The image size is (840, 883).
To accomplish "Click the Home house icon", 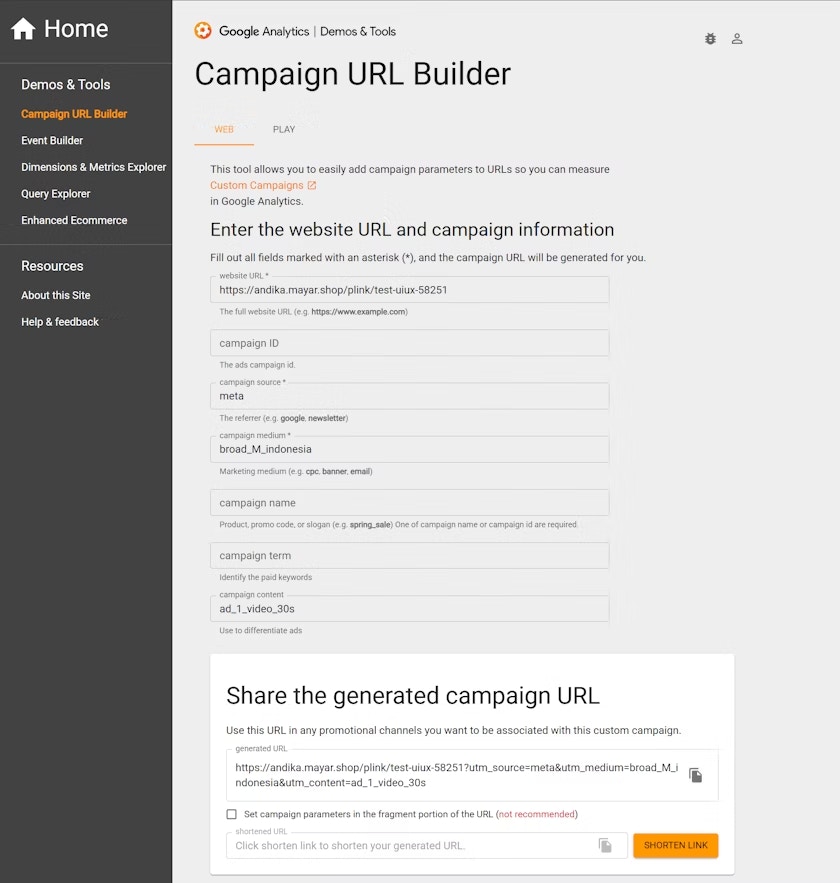I will click(23, 29).
